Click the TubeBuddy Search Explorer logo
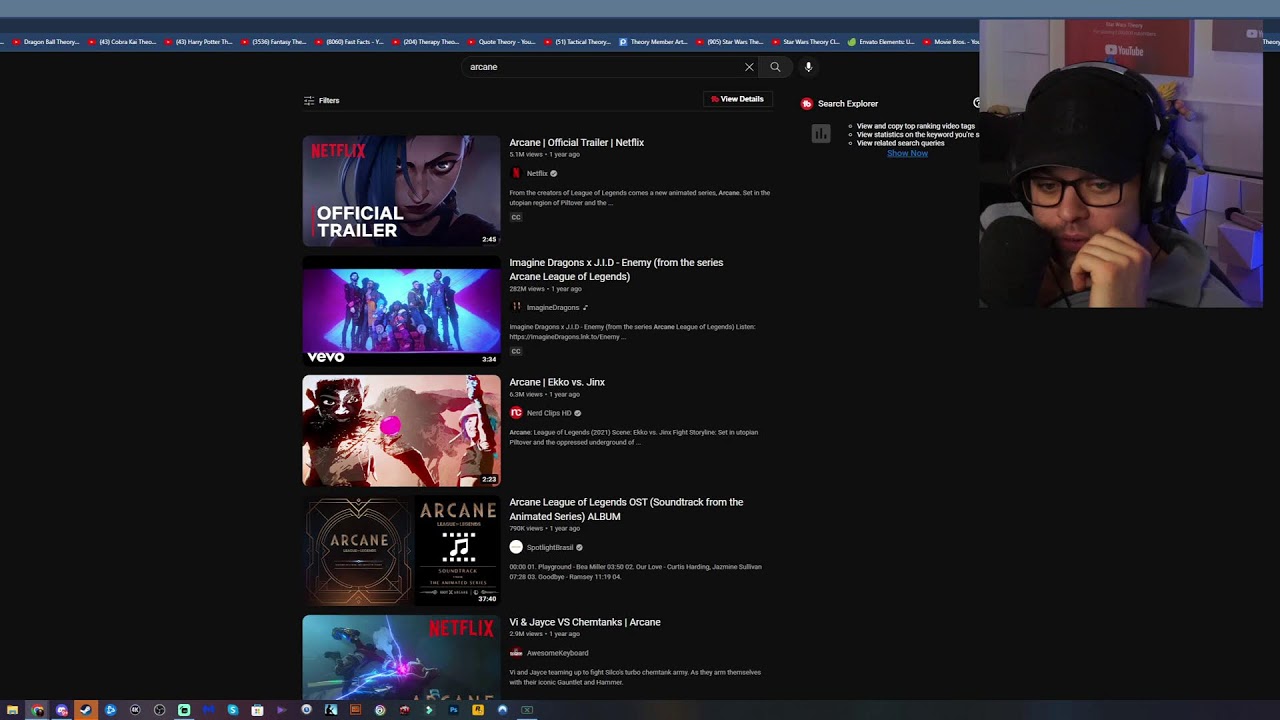Screen dimensions: 1280x720 click(x=807, y=103)
